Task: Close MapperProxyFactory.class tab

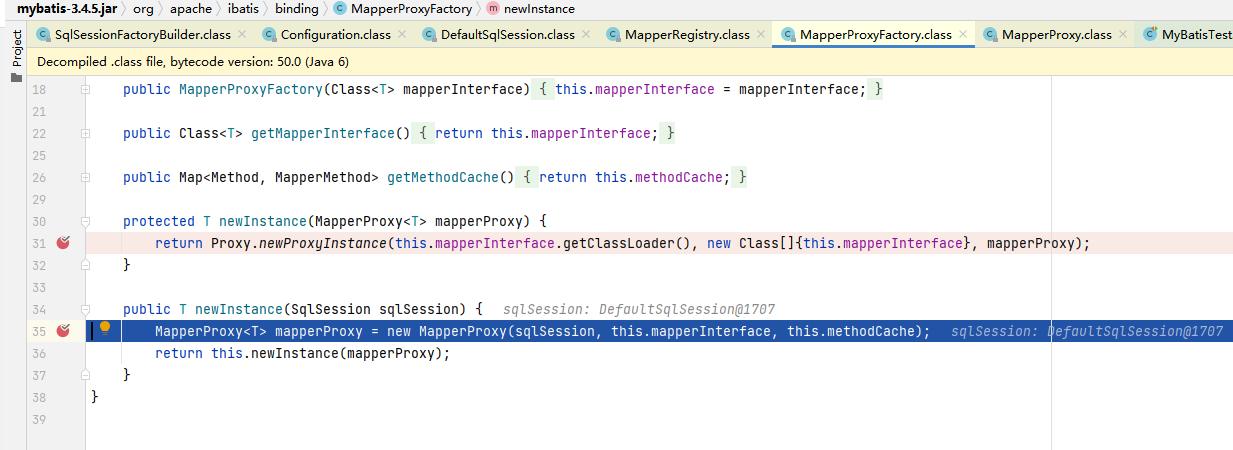Action: 963,34
